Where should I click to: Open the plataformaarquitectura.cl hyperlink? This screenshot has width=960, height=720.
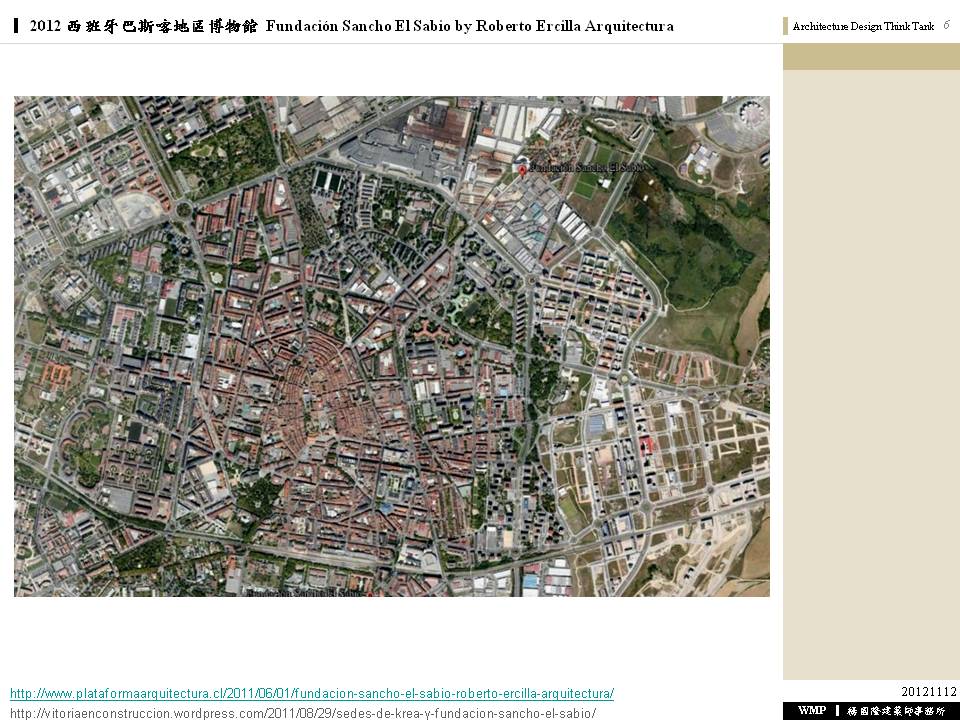point(312,693)
